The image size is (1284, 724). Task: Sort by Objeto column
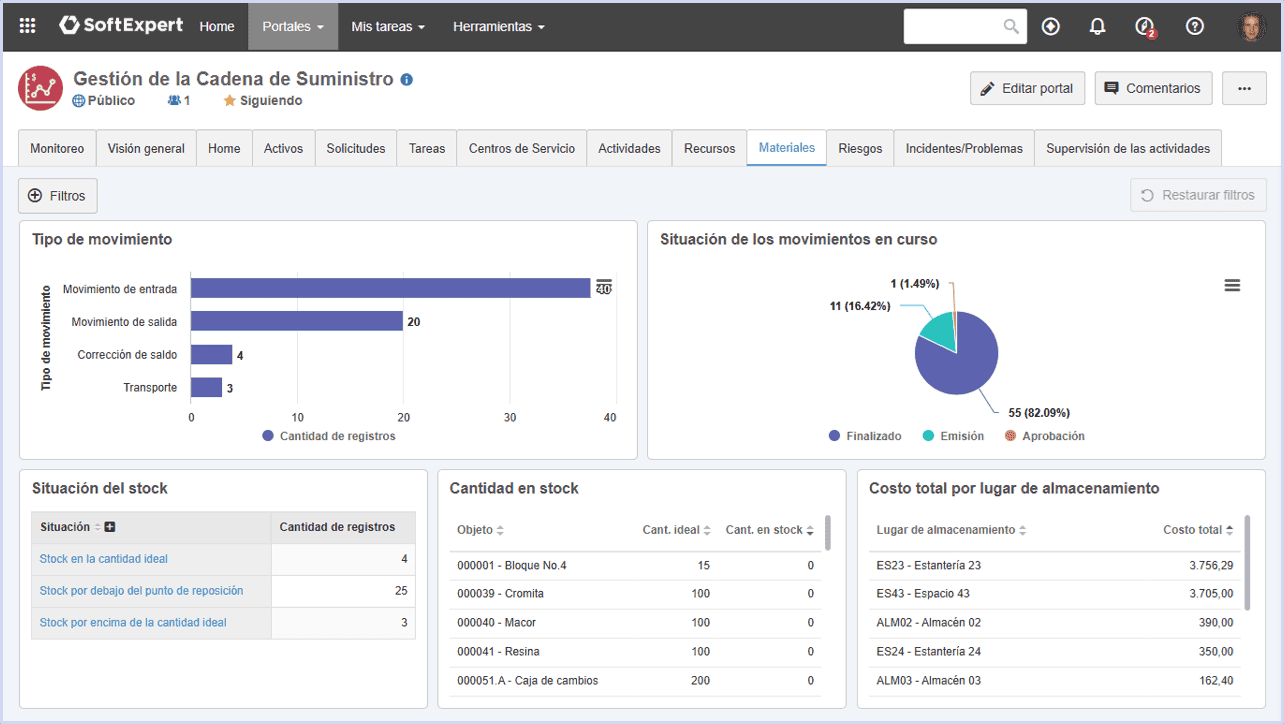500,530
